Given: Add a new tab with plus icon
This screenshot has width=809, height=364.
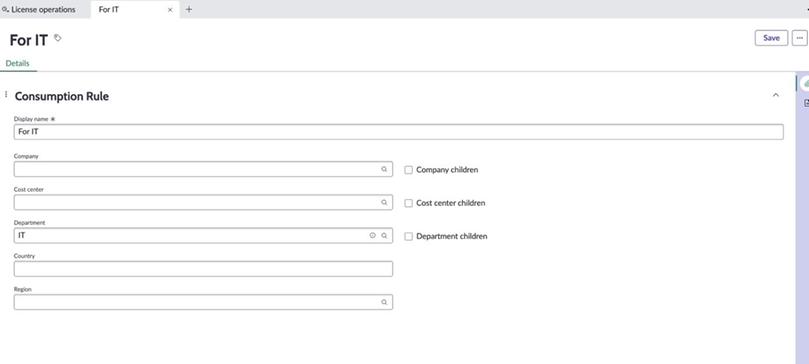Looking at the screenshot, I should pos(189,9).
